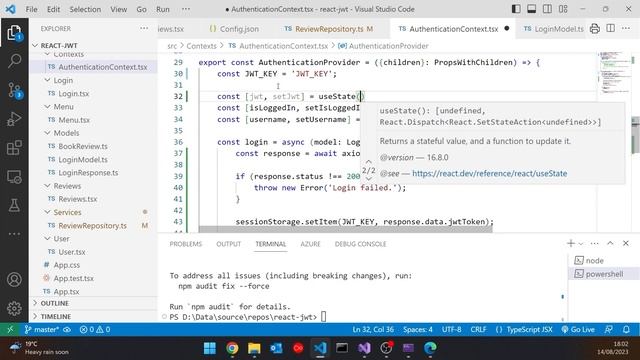Viewport: 640px width, 360px height.
Task: Open errors and warnings count
Action: tap(95, 329)
